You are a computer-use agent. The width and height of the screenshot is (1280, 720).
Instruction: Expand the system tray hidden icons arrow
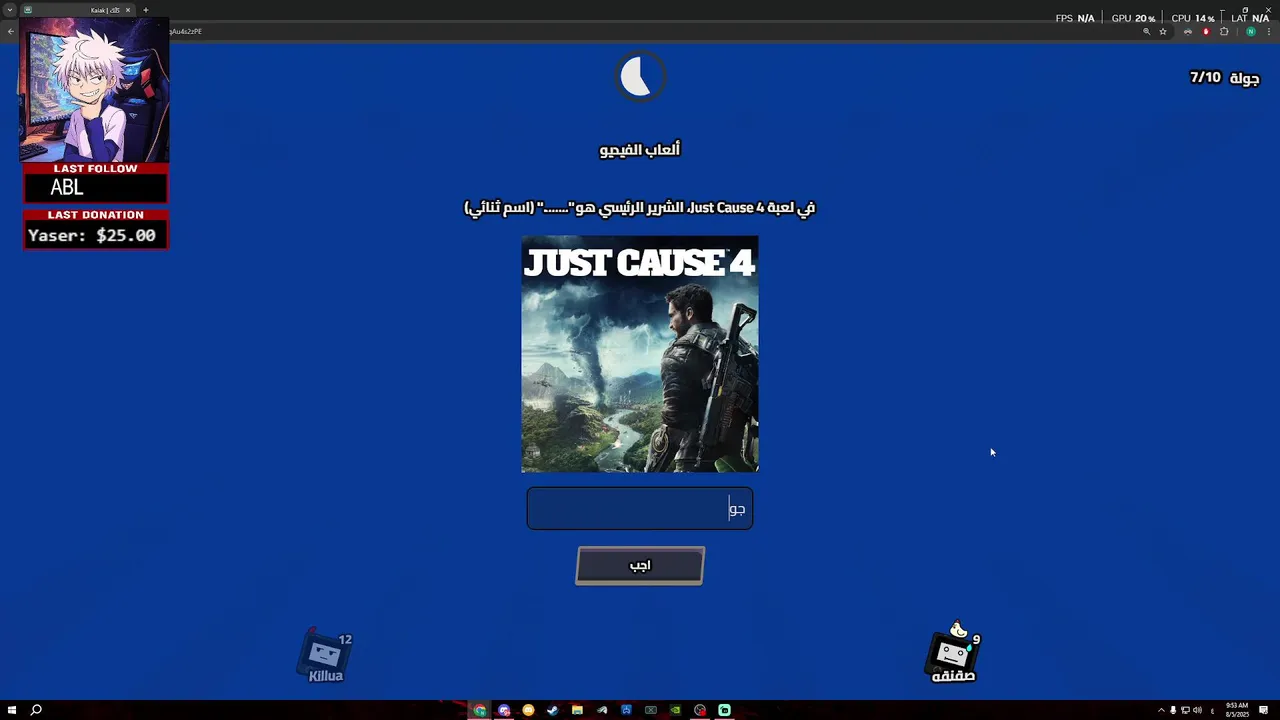tap(1161, 710)
